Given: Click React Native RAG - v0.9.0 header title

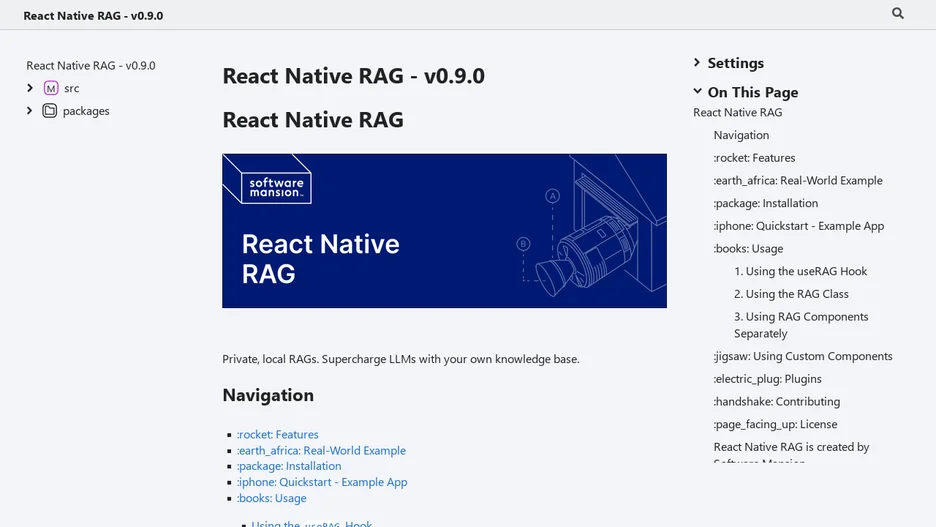Looking at the screenshot, I should click(93, 16).
